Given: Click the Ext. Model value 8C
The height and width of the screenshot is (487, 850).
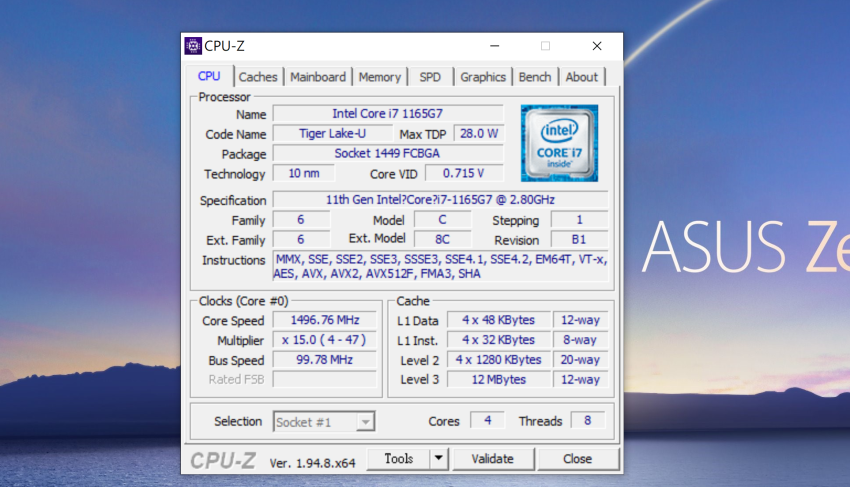Looking at the screenshot, I should pyautogui.click(x=442, y=239).
